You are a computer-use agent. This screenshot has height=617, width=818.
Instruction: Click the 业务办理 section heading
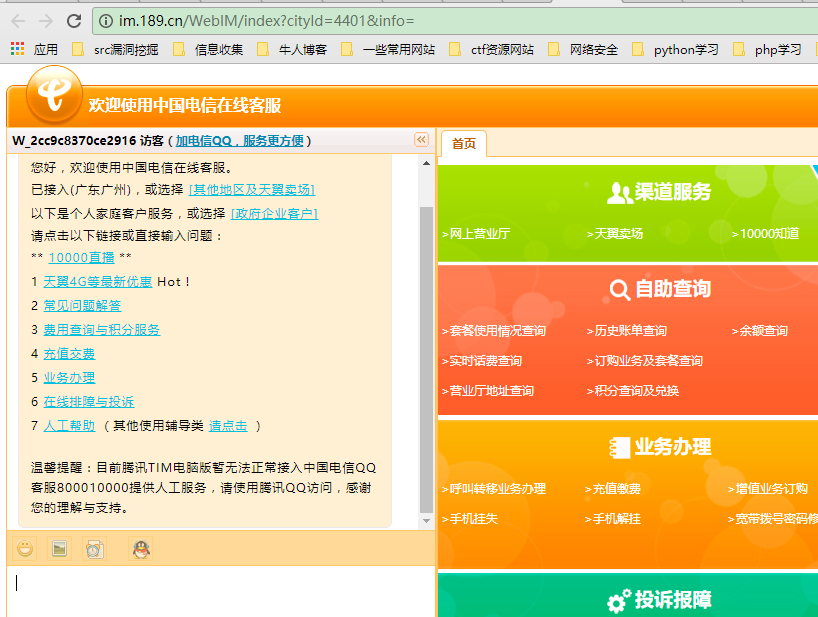point(660,447)
